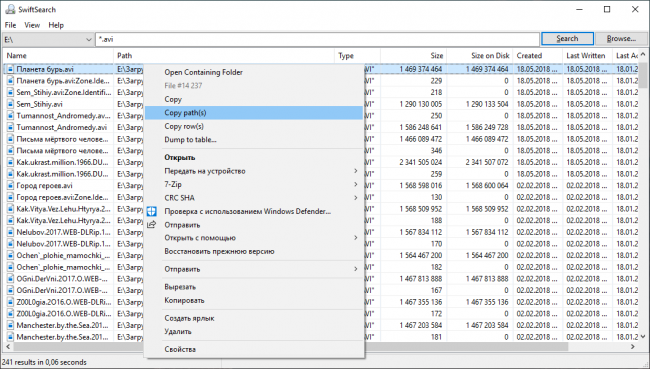
Task: Click Открыть in the context menu
Action: (254, 158)
